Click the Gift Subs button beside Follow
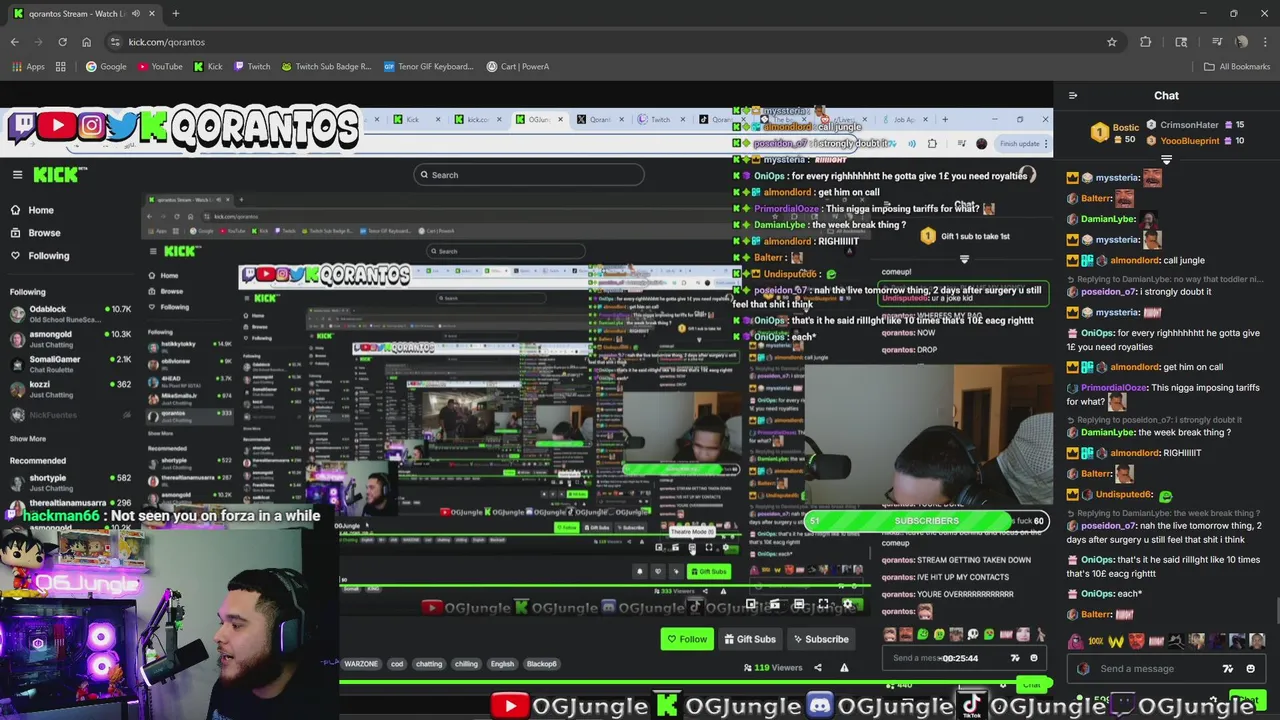The height and width of the screenshot is (720, 1280). click(750, 639)
